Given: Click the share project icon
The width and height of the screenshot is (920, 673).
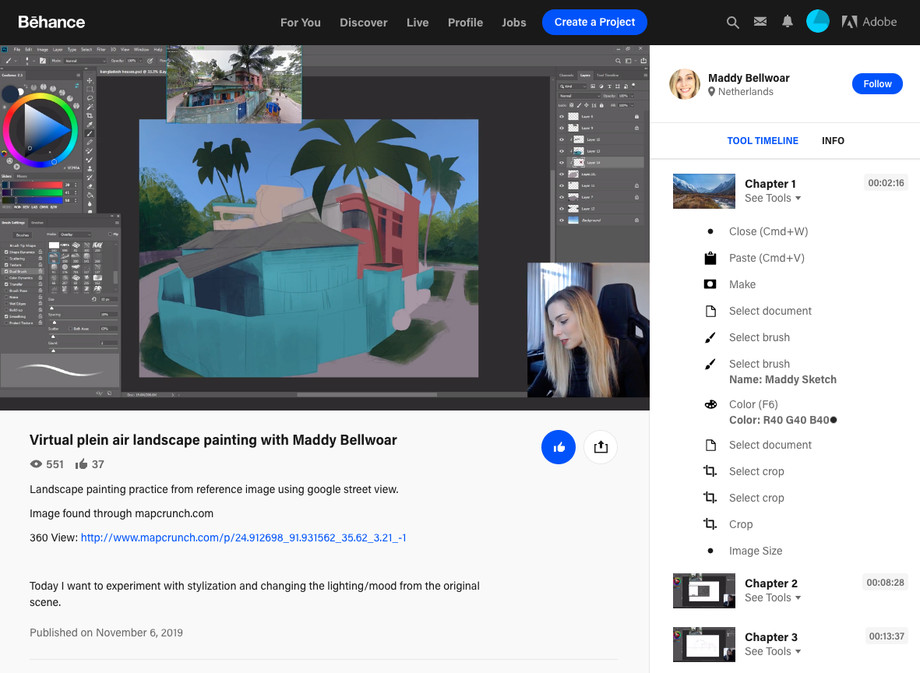Looking at the screenshot, I should point(601,447).
